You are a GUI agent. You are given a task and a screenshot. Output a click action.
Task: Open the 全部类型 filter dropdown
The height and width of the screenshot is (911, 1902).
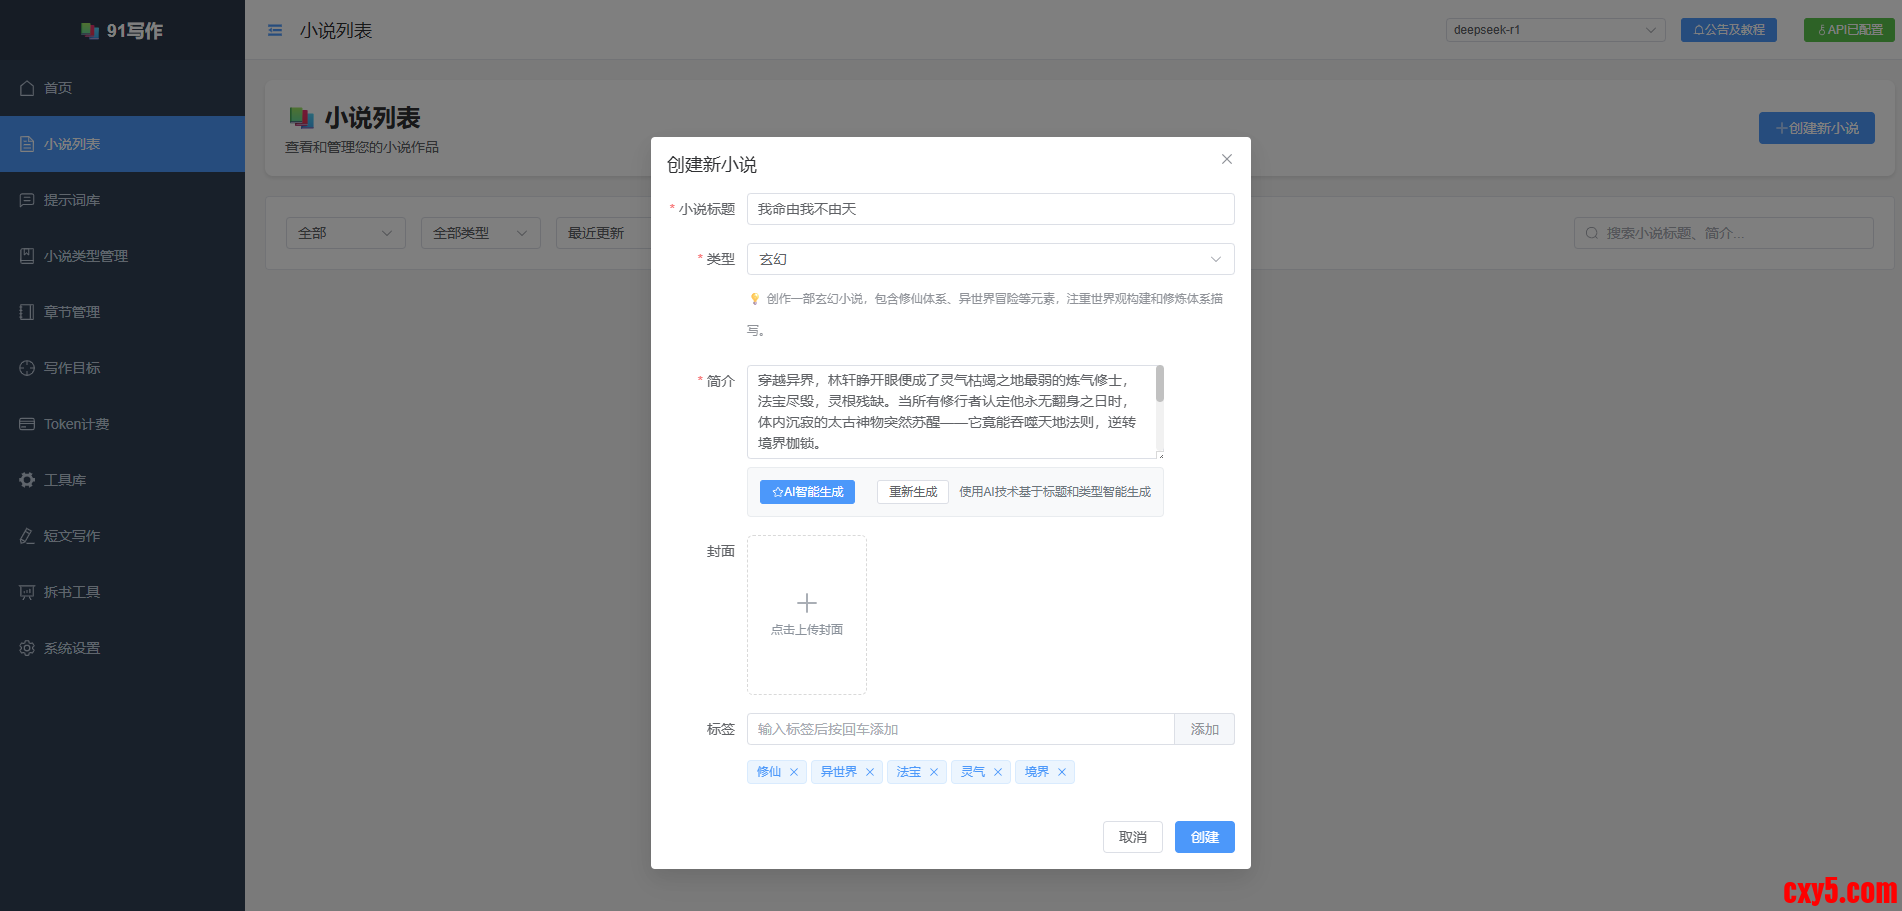point(480,233)
